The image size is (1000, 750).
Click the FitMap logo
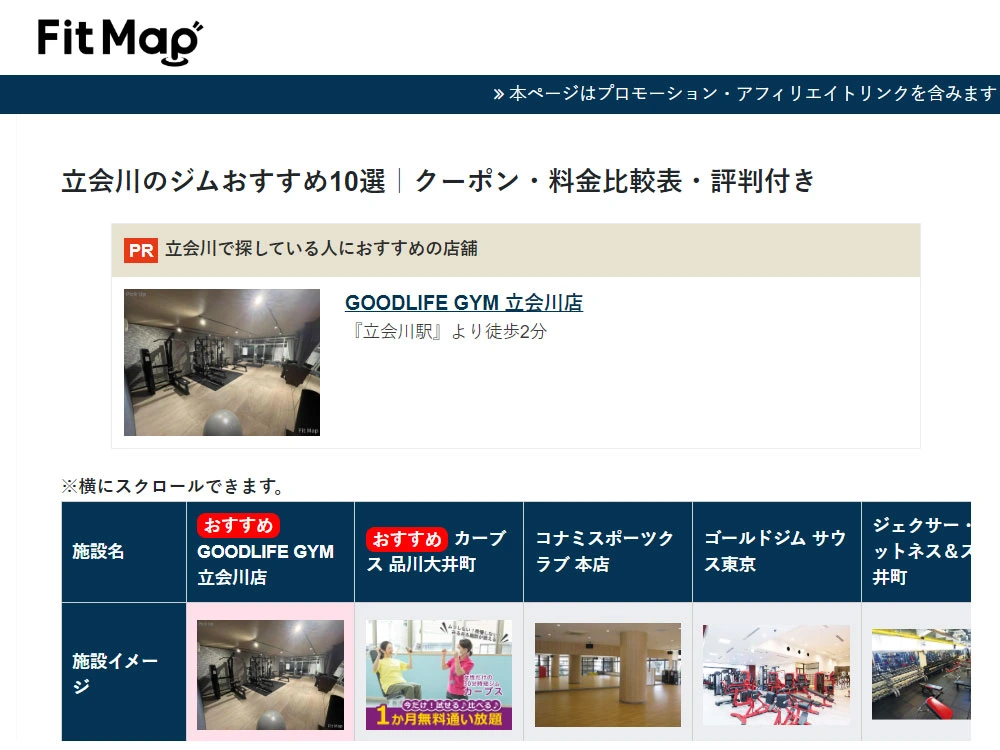(119, 41)
